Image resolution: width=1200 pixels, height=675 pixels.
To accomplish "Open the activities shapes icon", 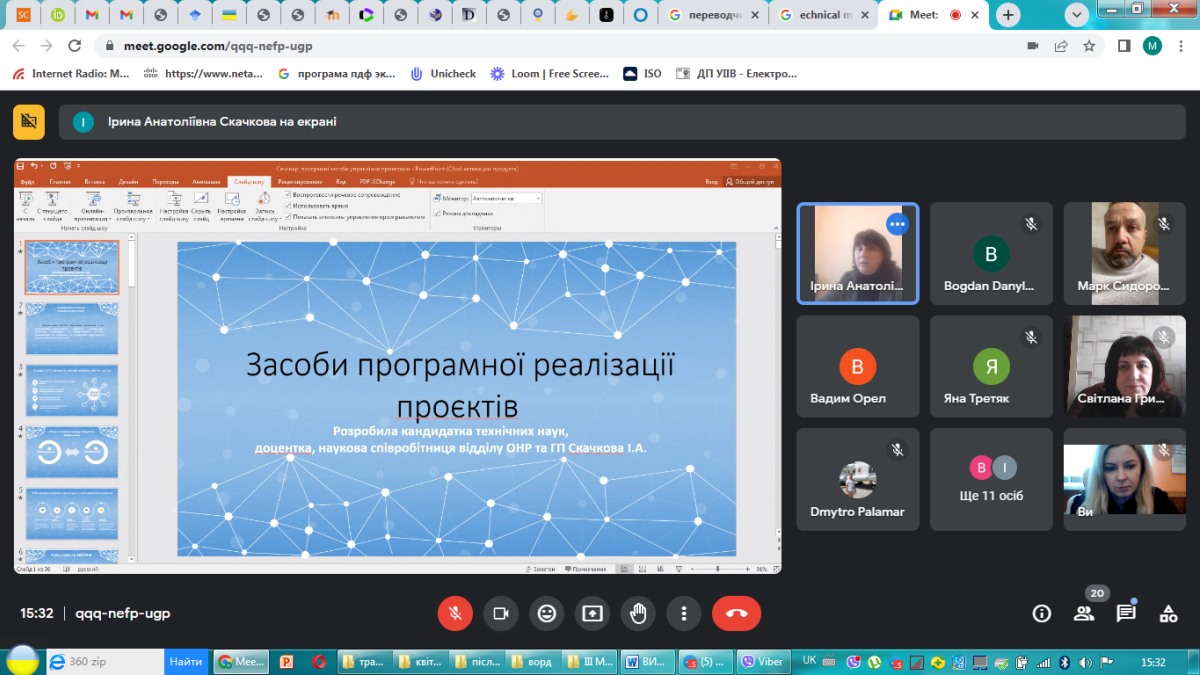I will [x=1168, y=613].
